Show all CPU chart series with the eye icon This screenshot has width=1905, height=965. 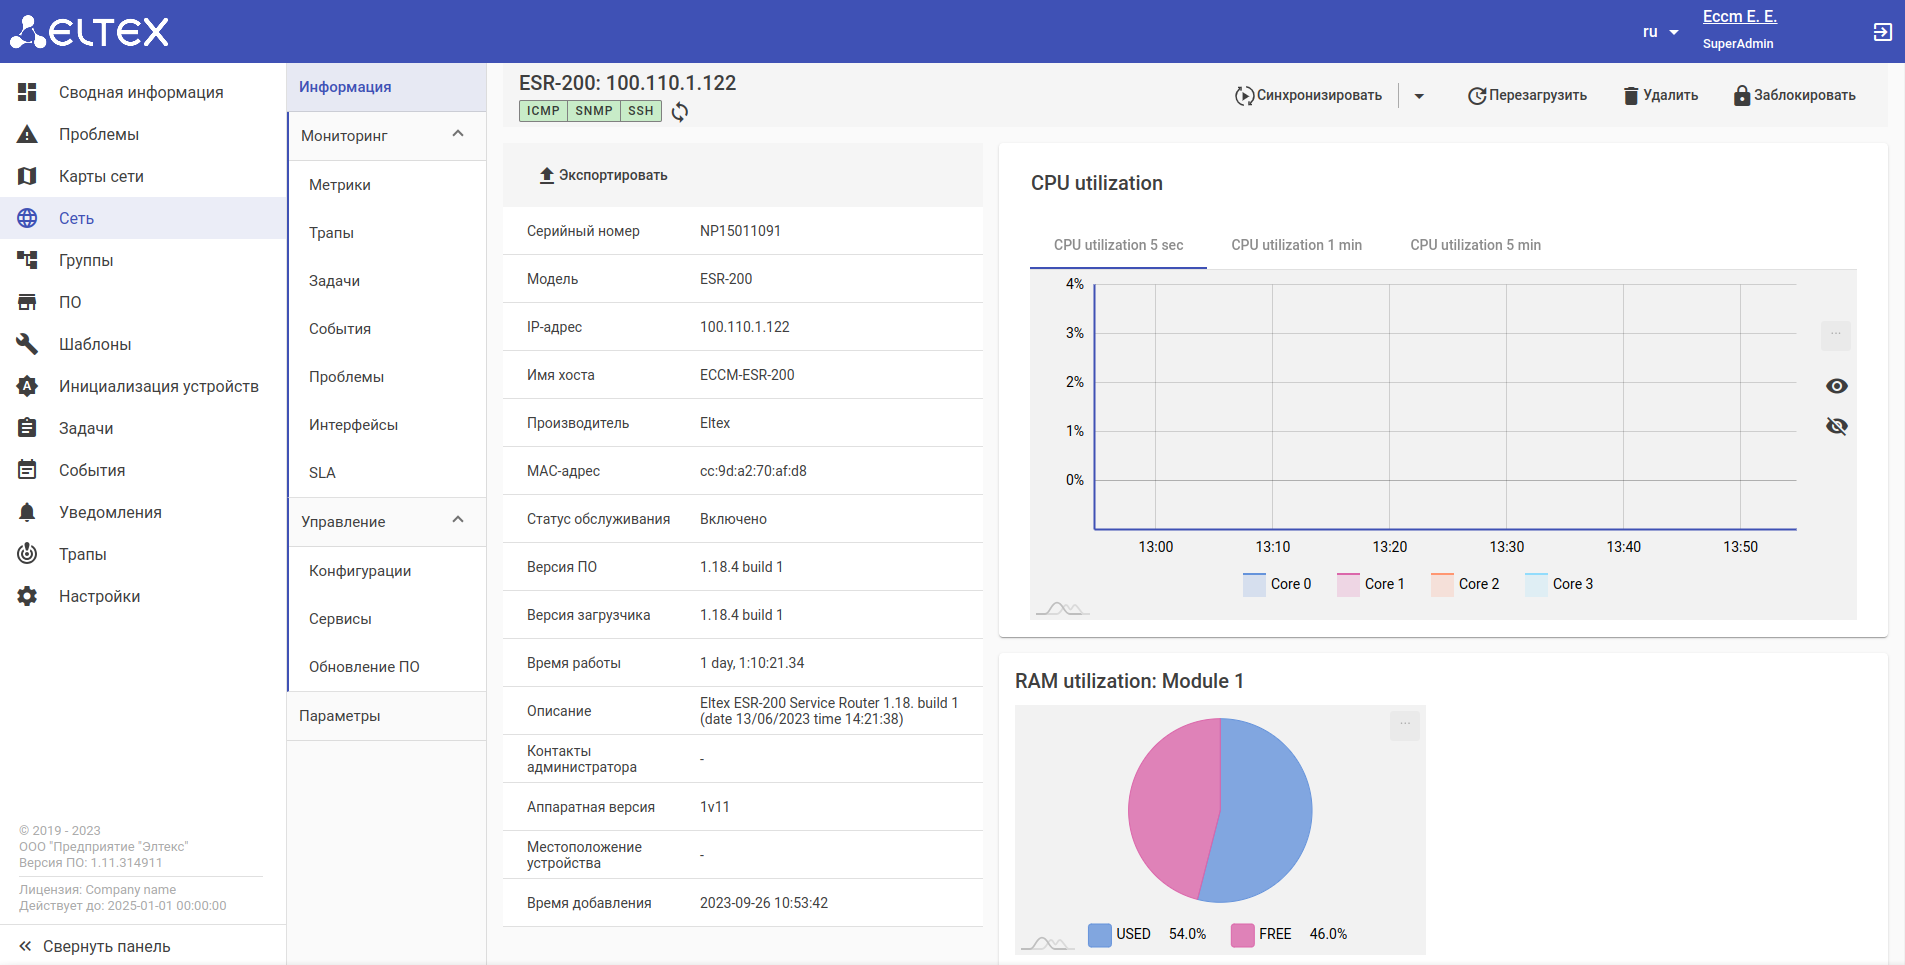(x=1836, y=386)
